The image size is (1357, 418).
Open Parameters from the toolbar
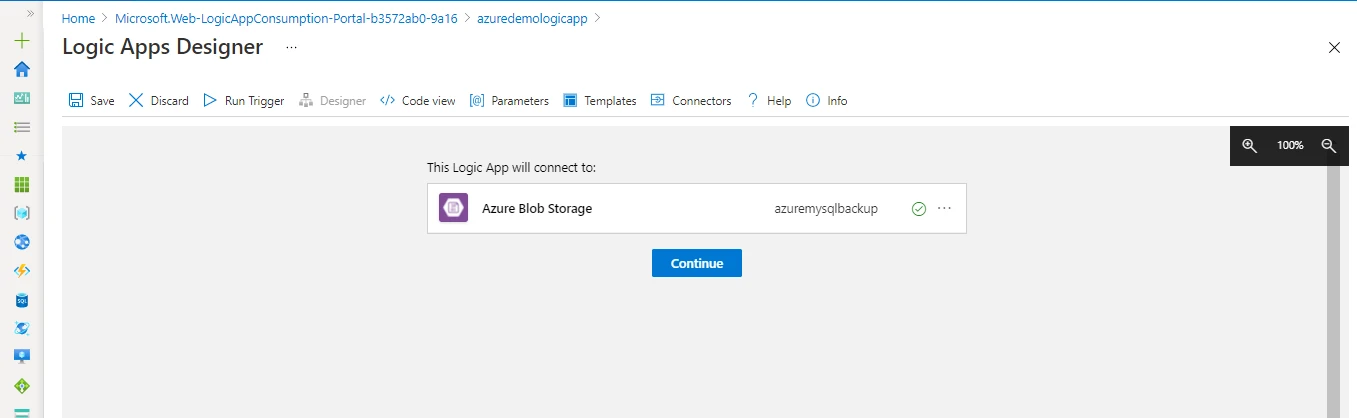[509, 100]
